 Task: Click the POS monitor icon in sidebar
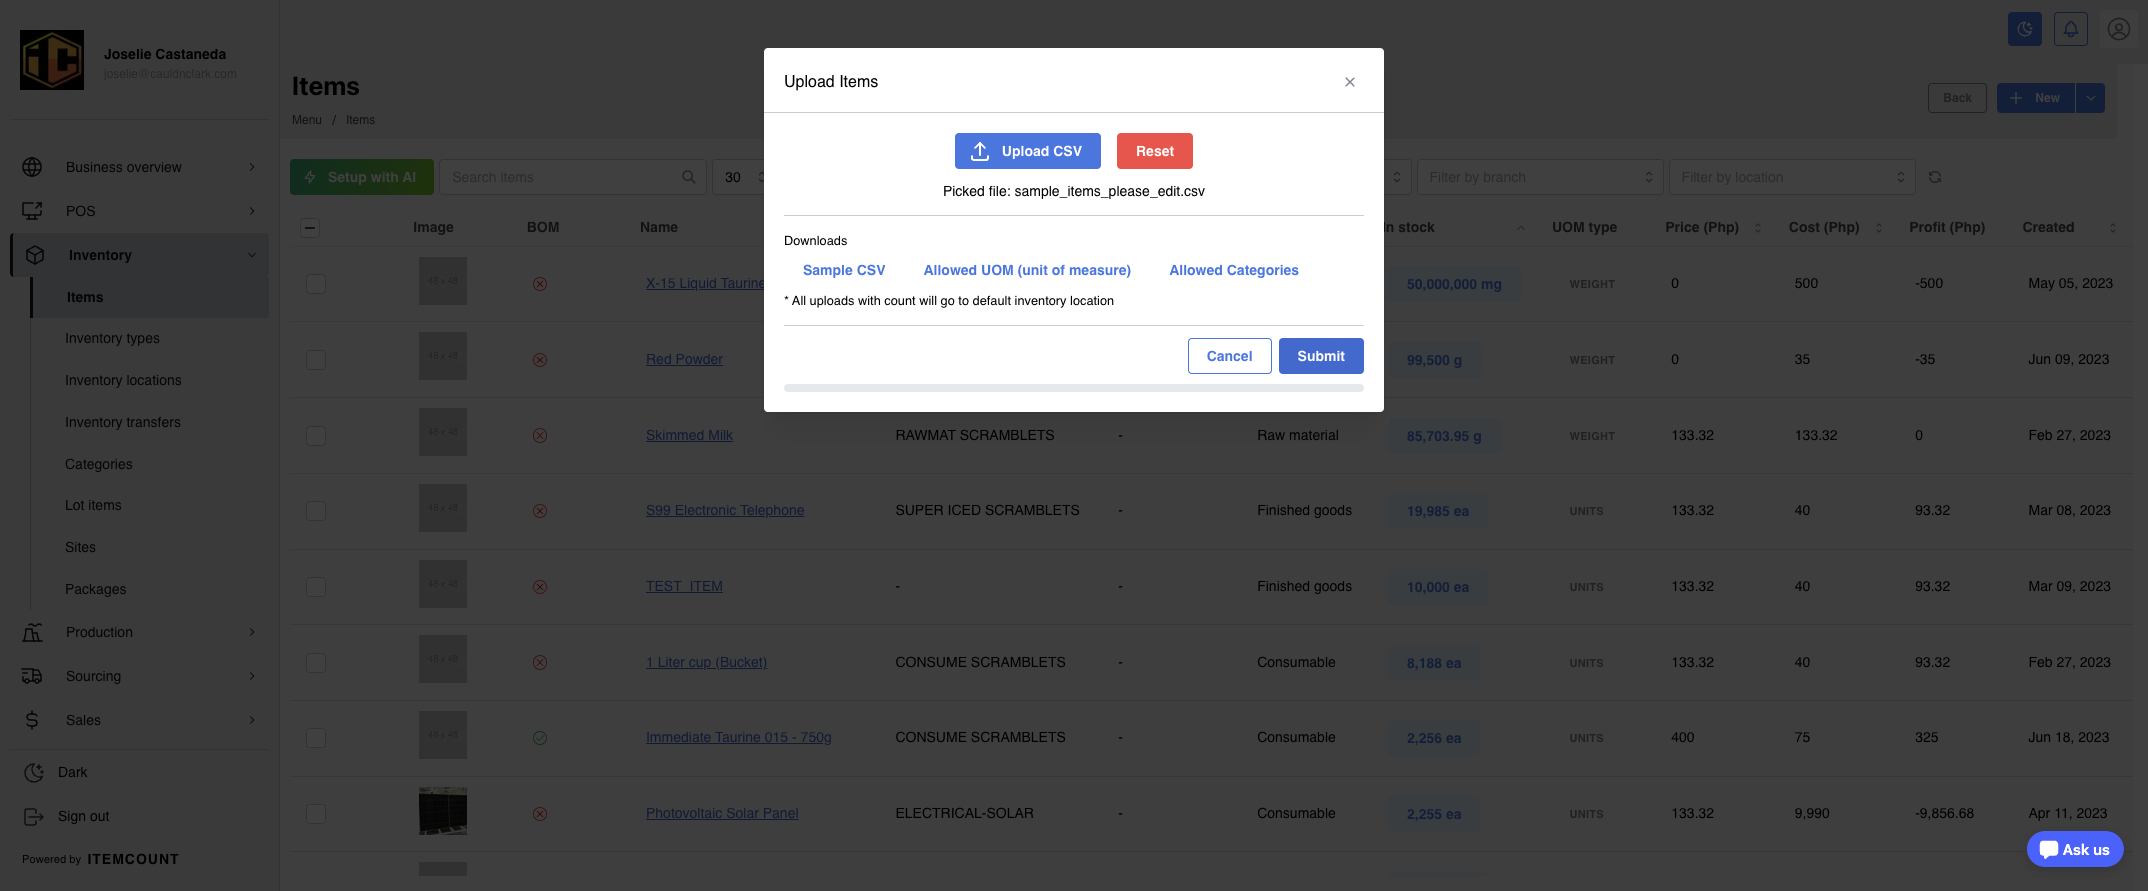pyautogui.click(x=32, y=211)
